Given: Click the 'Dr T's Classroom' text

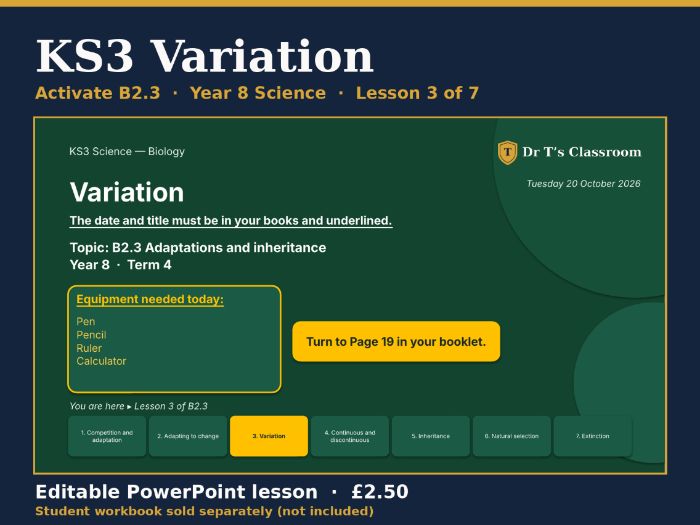Looking at the screenshot, I should point(582,152).
